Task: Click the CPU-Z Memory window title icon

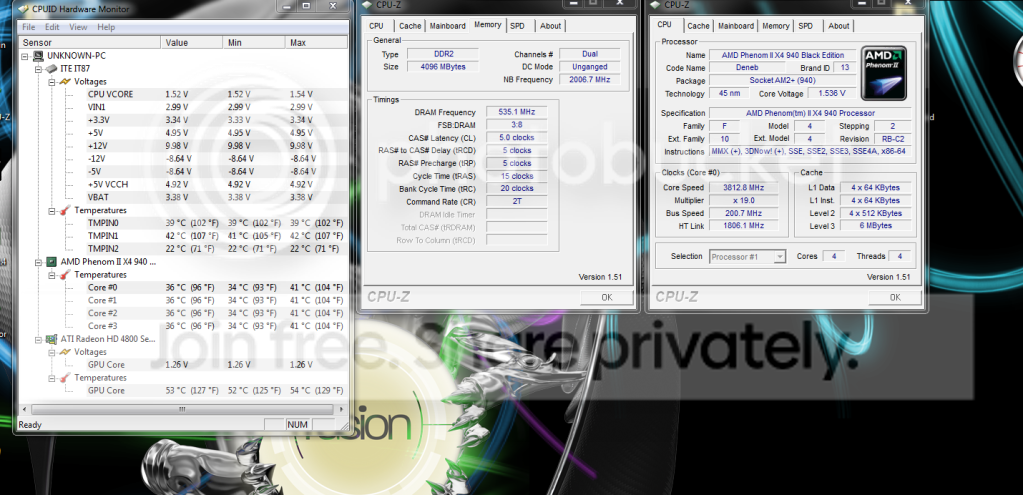Action: (x=369, y=5)
